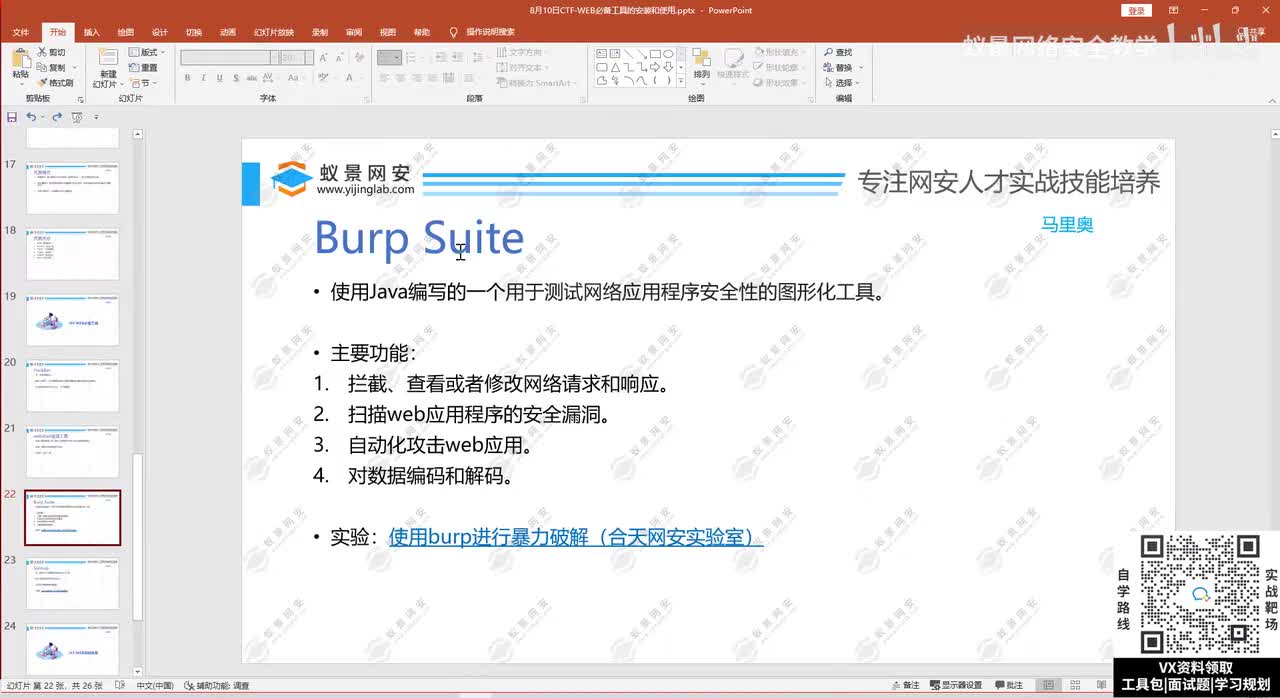Click the Paste clipboard icon

20,59
